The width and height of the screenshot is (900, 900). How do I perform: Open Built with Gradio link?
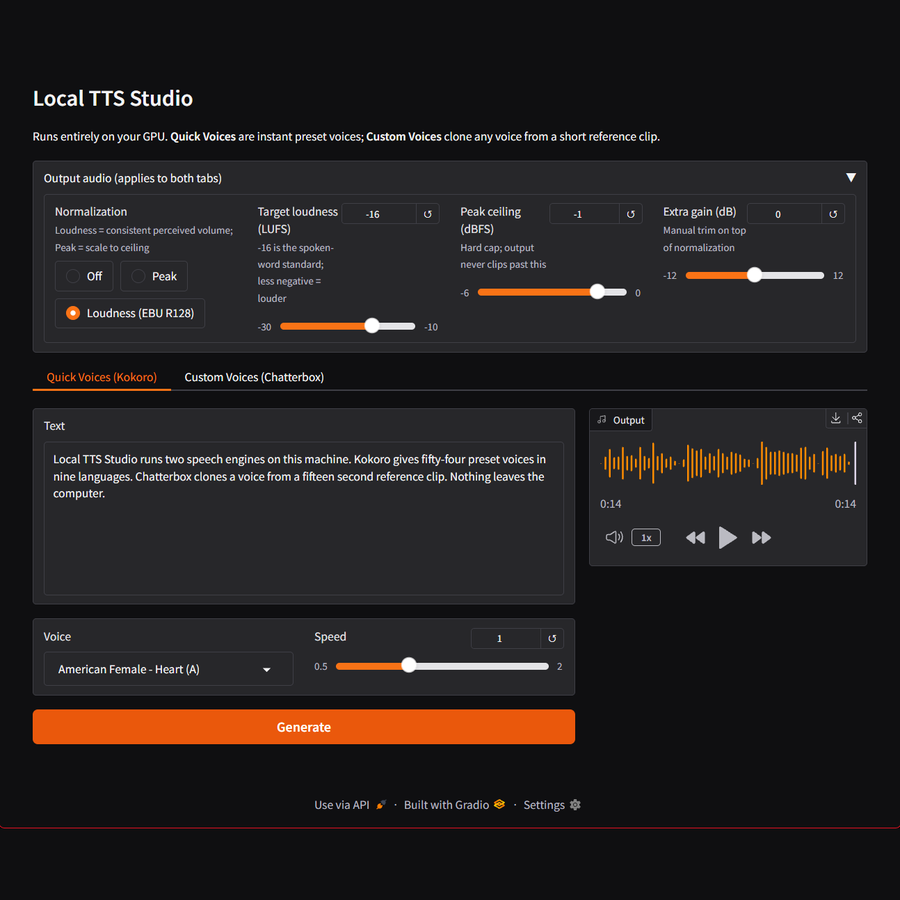point(454,805)
